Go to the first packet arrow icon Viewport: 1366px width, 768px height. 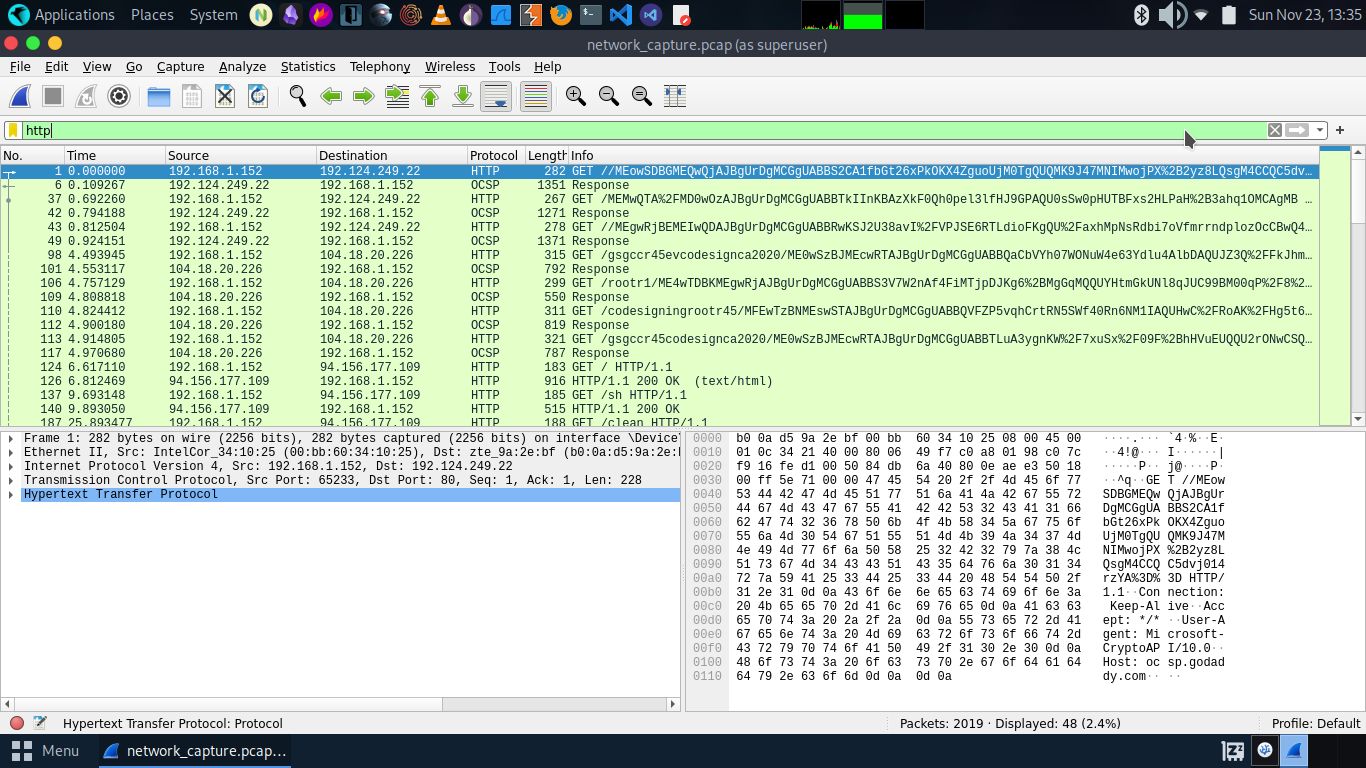[x=430, y=96]
